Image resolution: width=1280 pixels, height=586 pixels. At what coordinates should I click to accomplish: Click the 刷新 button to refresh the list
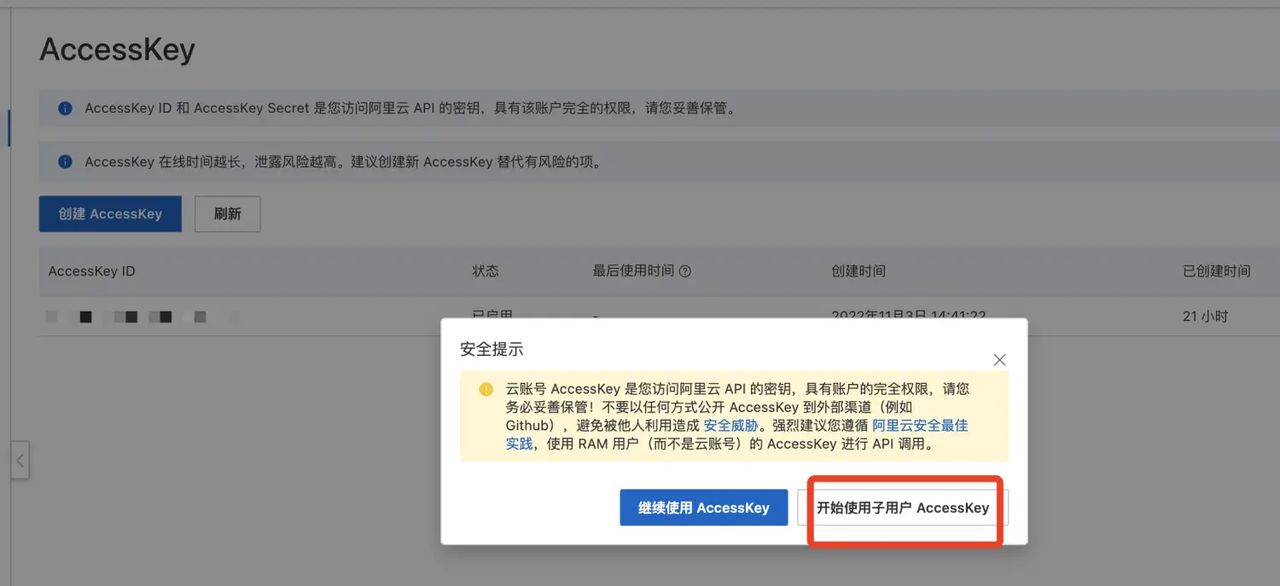(x=228, y=213)
